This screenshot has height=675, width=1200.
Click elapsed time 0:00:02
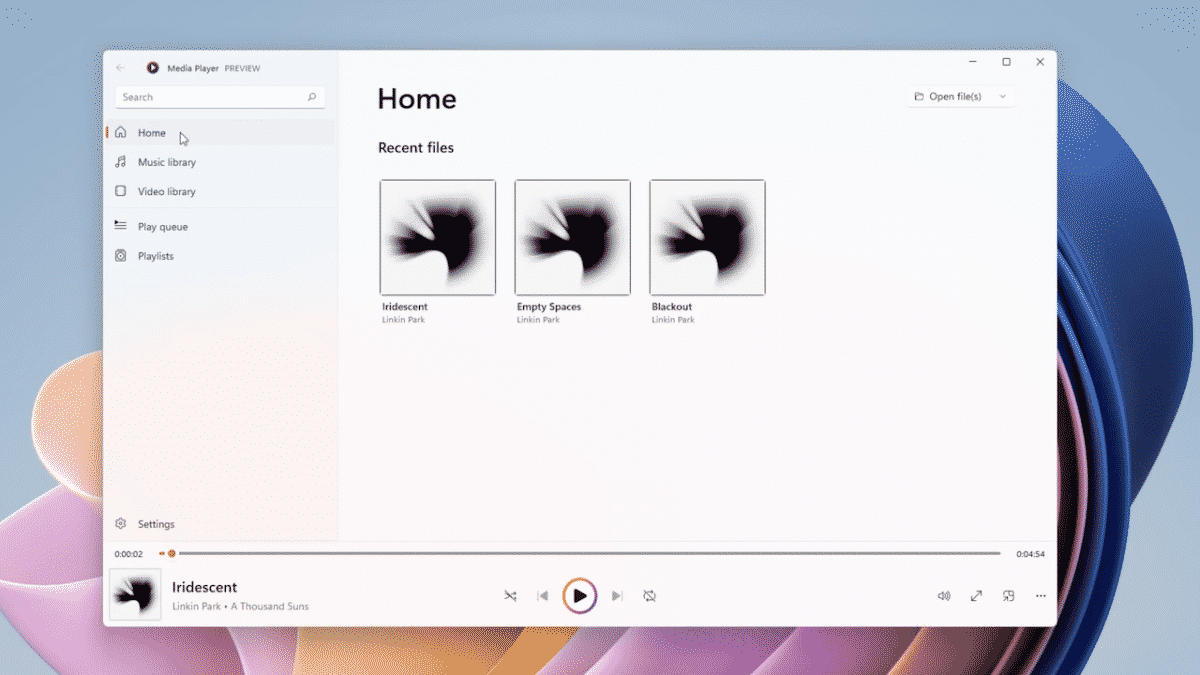pyautogui.click(x=129, y=554)
